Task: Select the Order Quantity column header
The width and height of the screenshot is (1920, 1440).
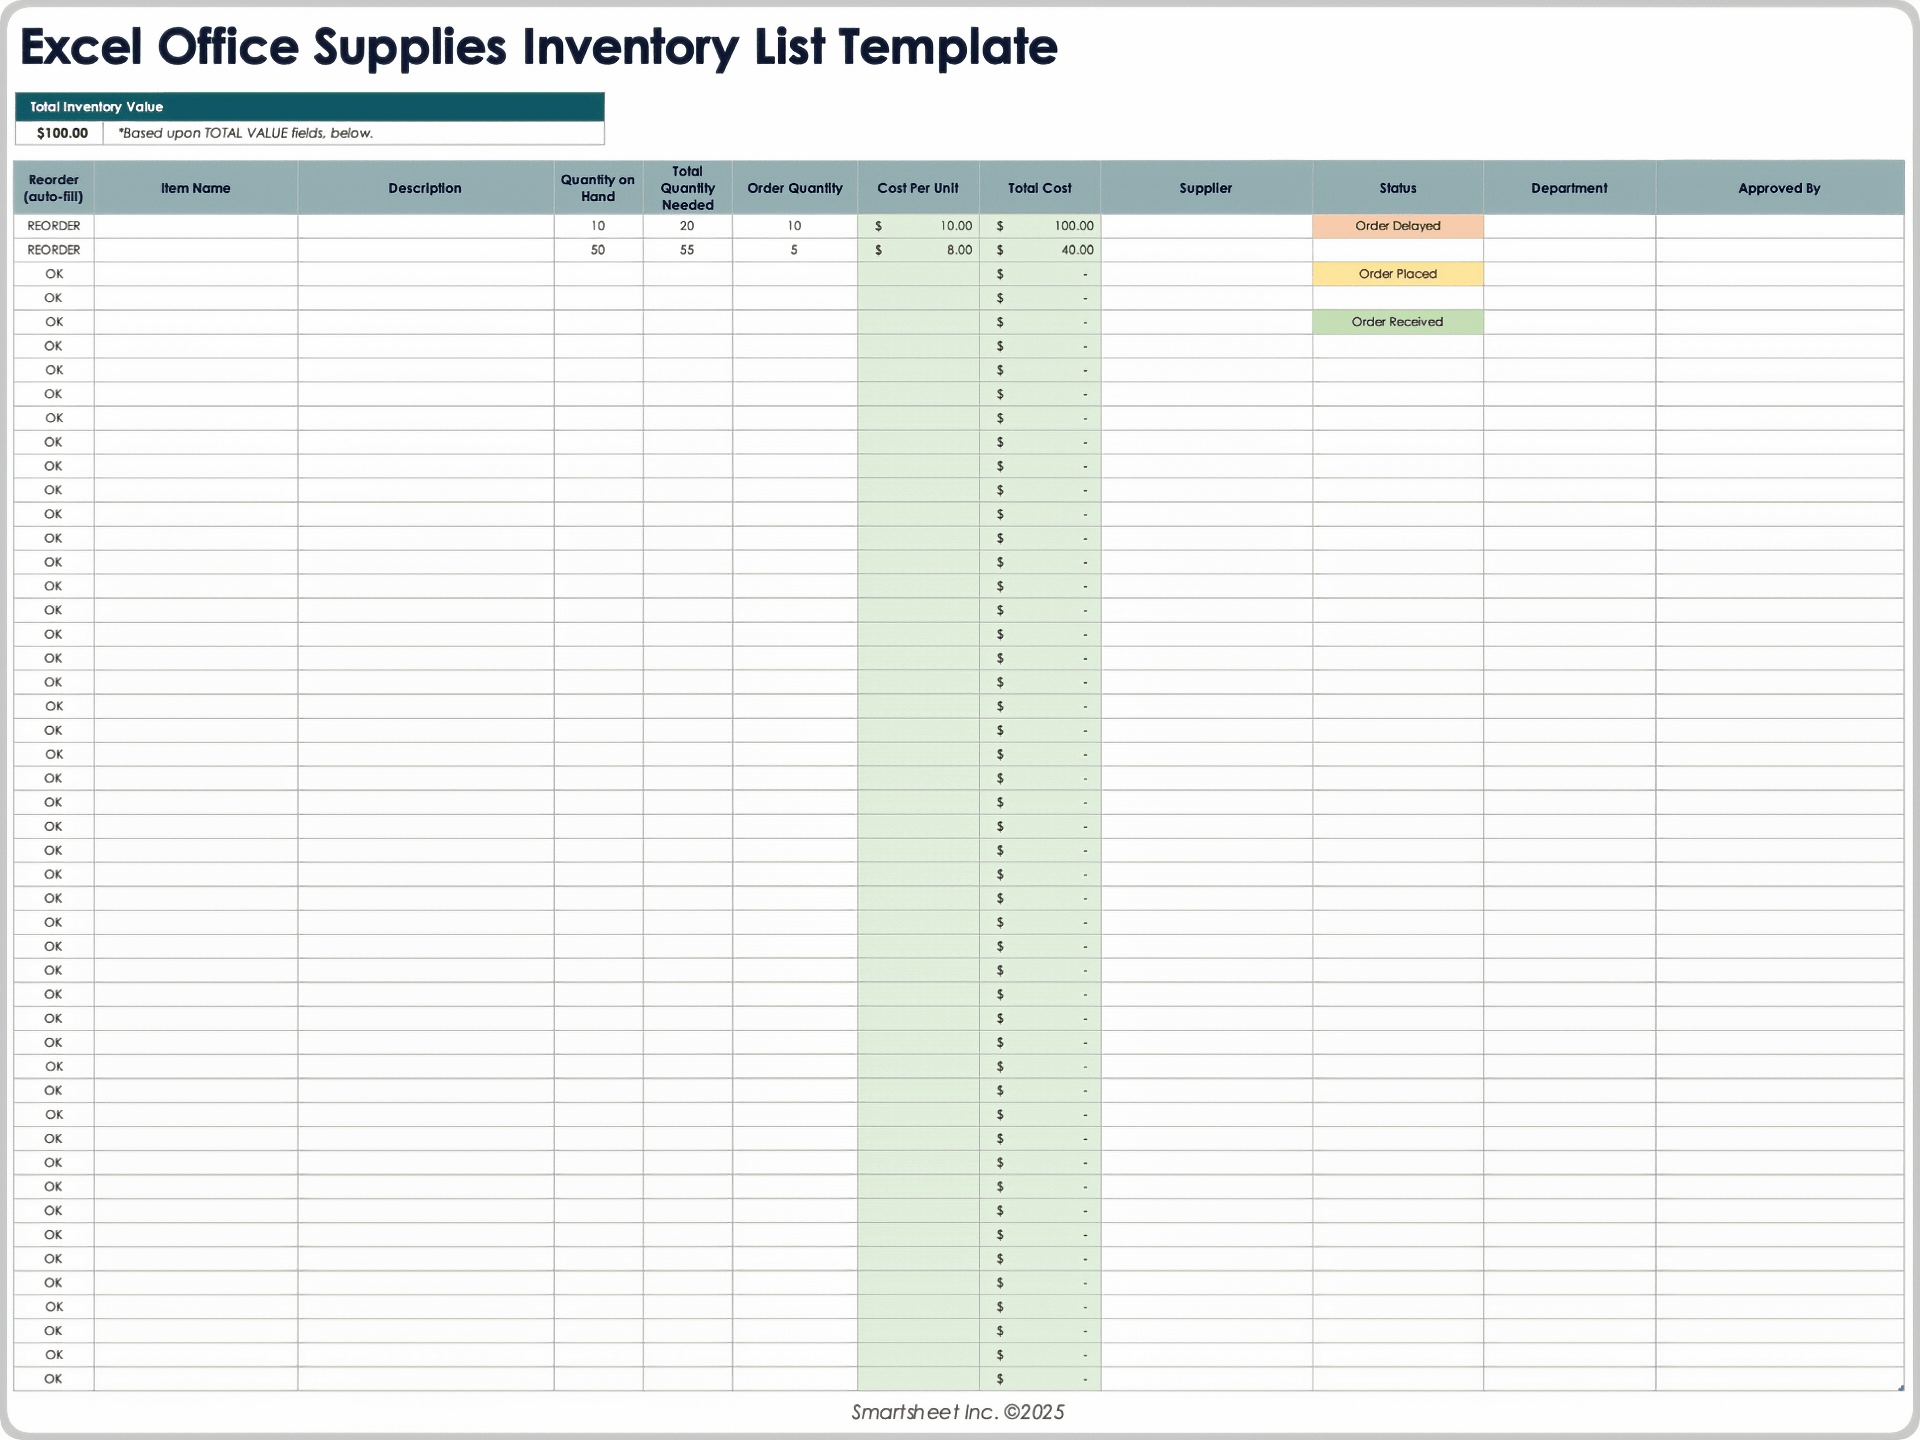Action: pyautogui.click(x=794, y=187)
